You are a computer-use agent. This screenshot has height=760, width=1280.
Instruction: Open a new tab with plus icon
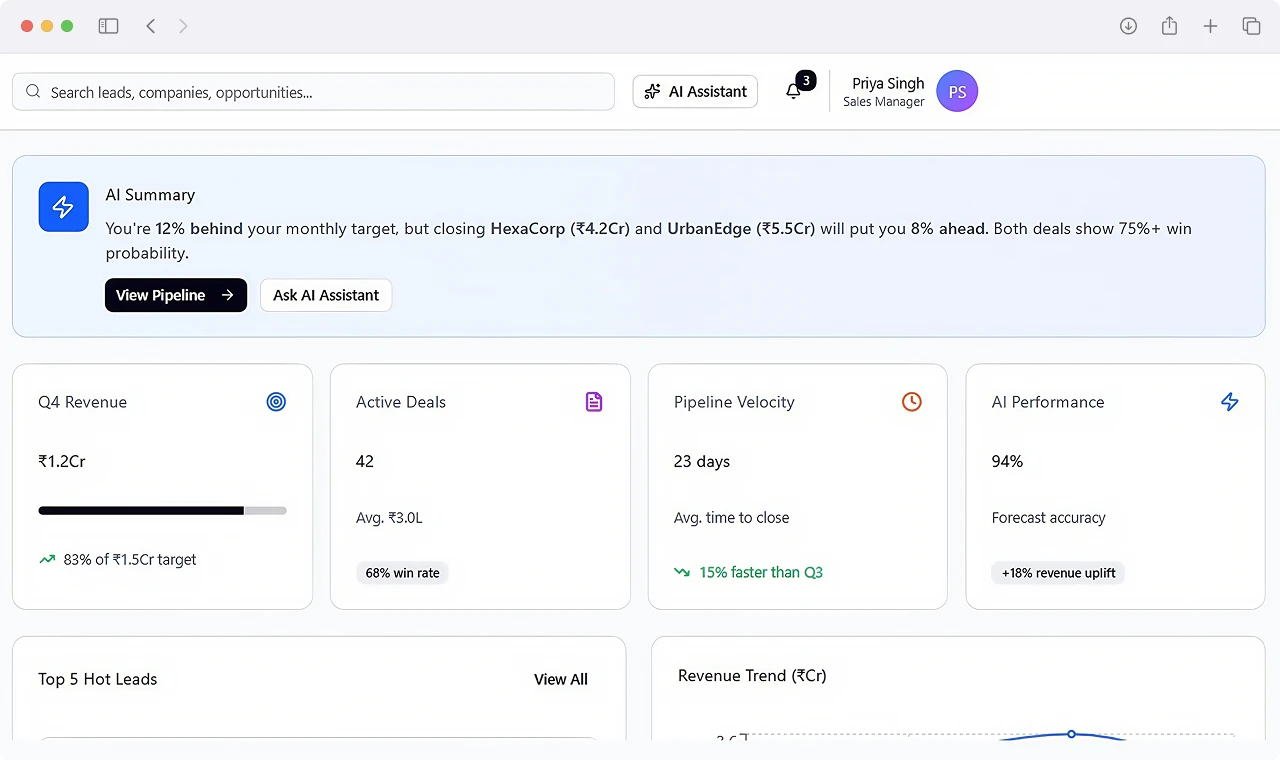pos(1210,26)
